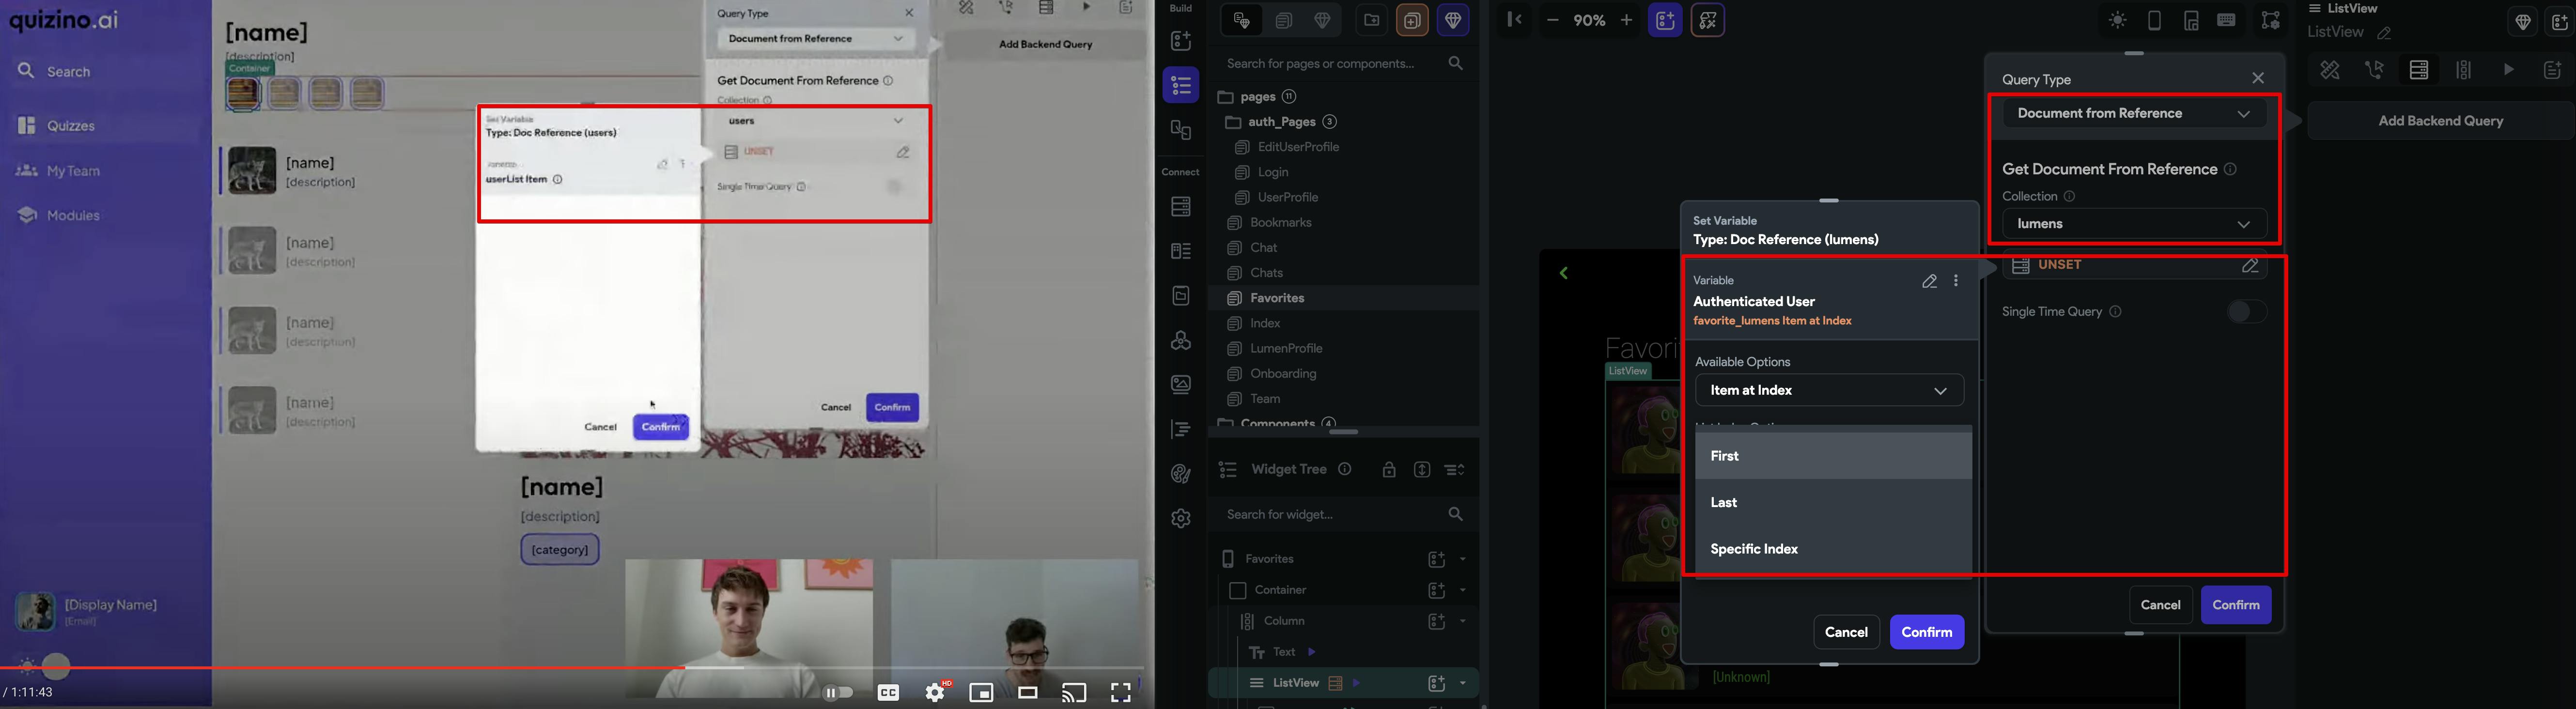The width and height of the screenshot is (2576, 709).
Task: Switch to the Actions tab in properties panel
Action: pyautogui.click(x=2375, y=70)
